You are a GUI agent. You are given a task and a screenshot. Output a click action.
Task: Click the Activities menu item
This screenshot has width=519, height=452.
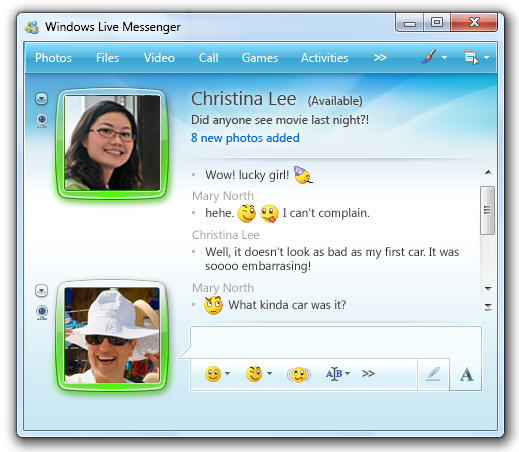(x=325, y=58)
